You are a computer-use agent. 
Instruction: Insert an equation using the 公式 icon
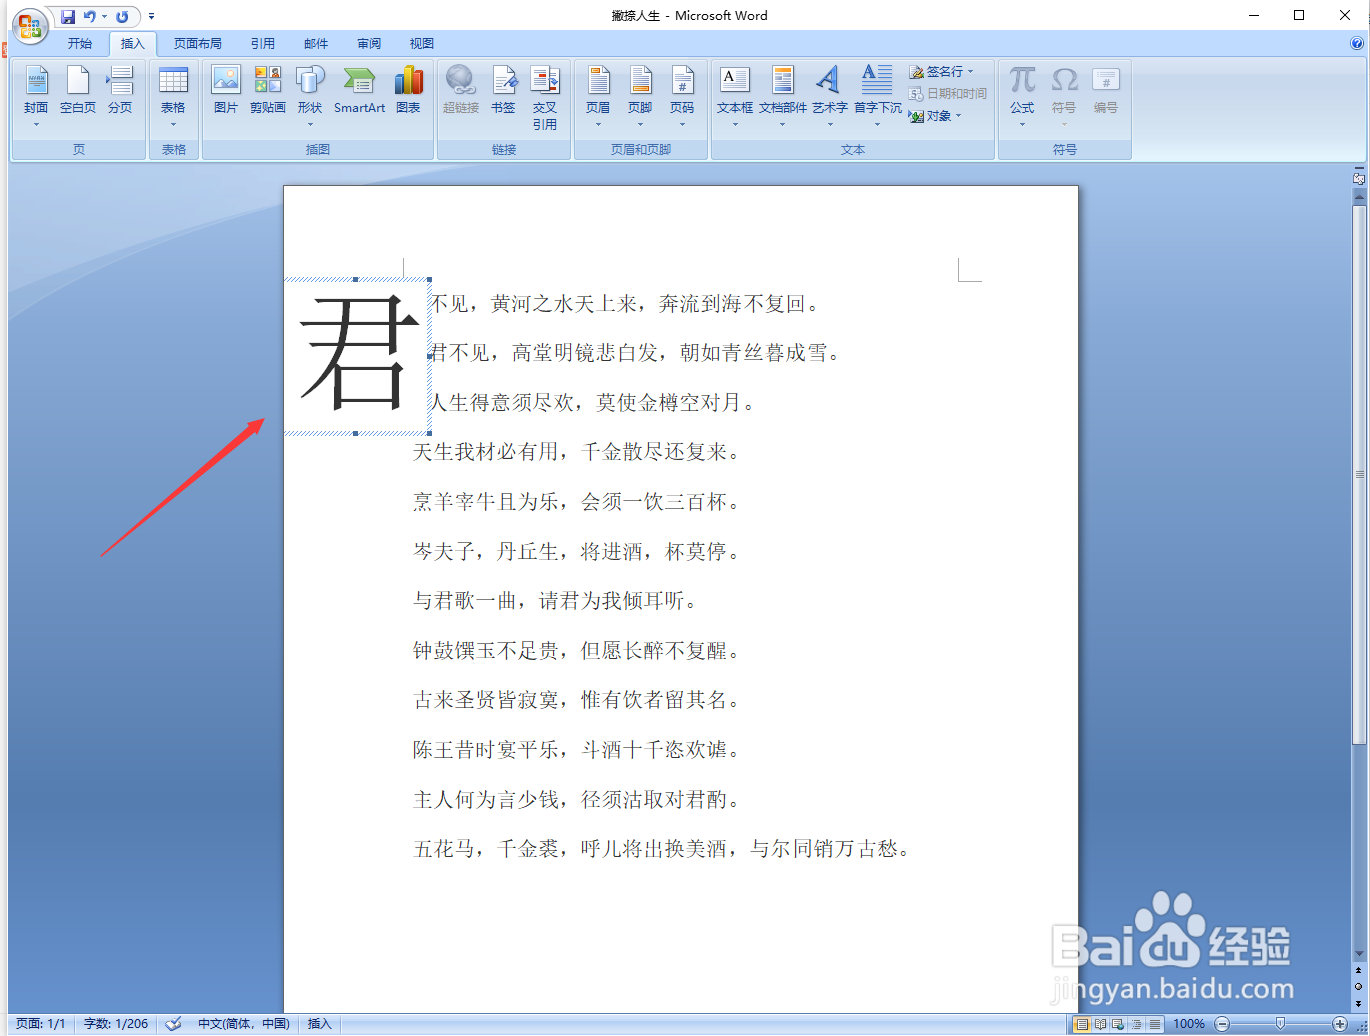pyautogui.click(x=1021, y=90)
